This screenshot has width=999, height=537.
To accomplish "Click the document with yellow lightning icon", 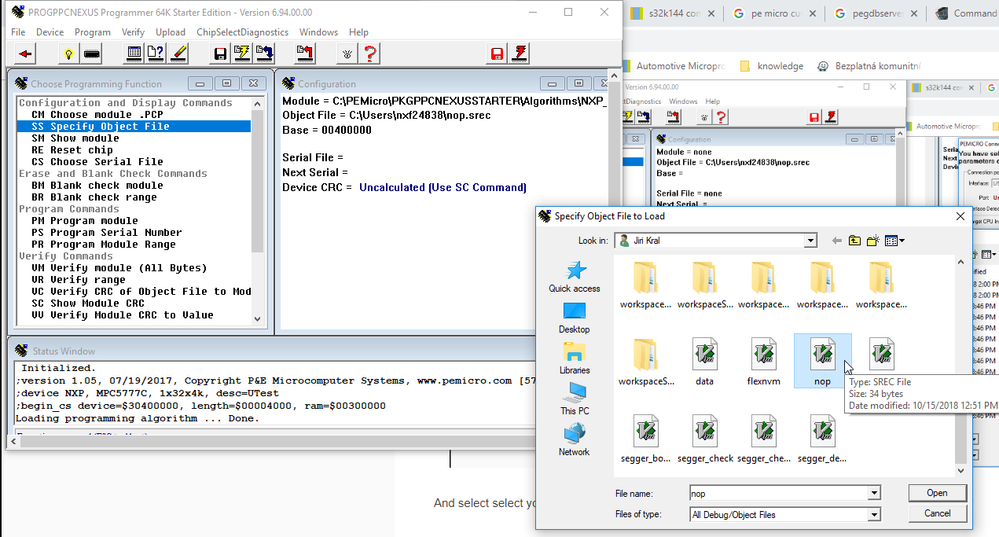I will point(242,54).
